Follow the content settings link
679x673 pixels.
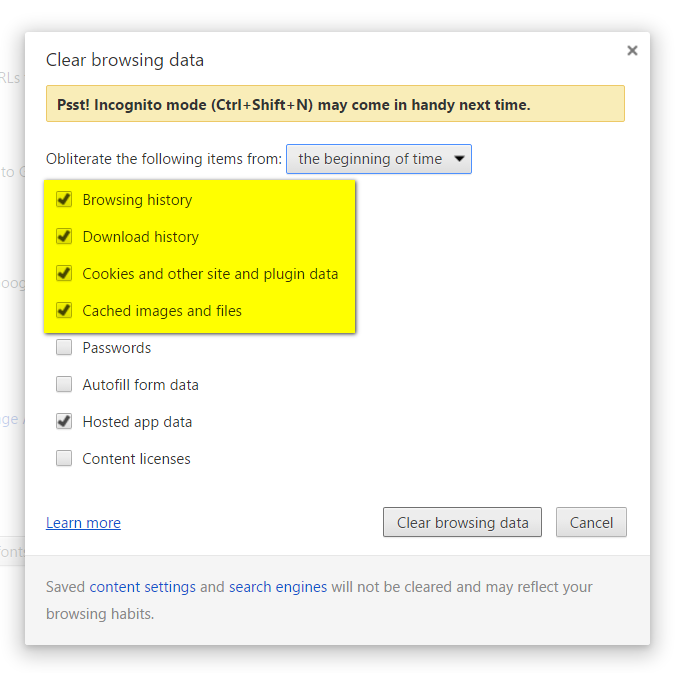[x=142, y=587]
